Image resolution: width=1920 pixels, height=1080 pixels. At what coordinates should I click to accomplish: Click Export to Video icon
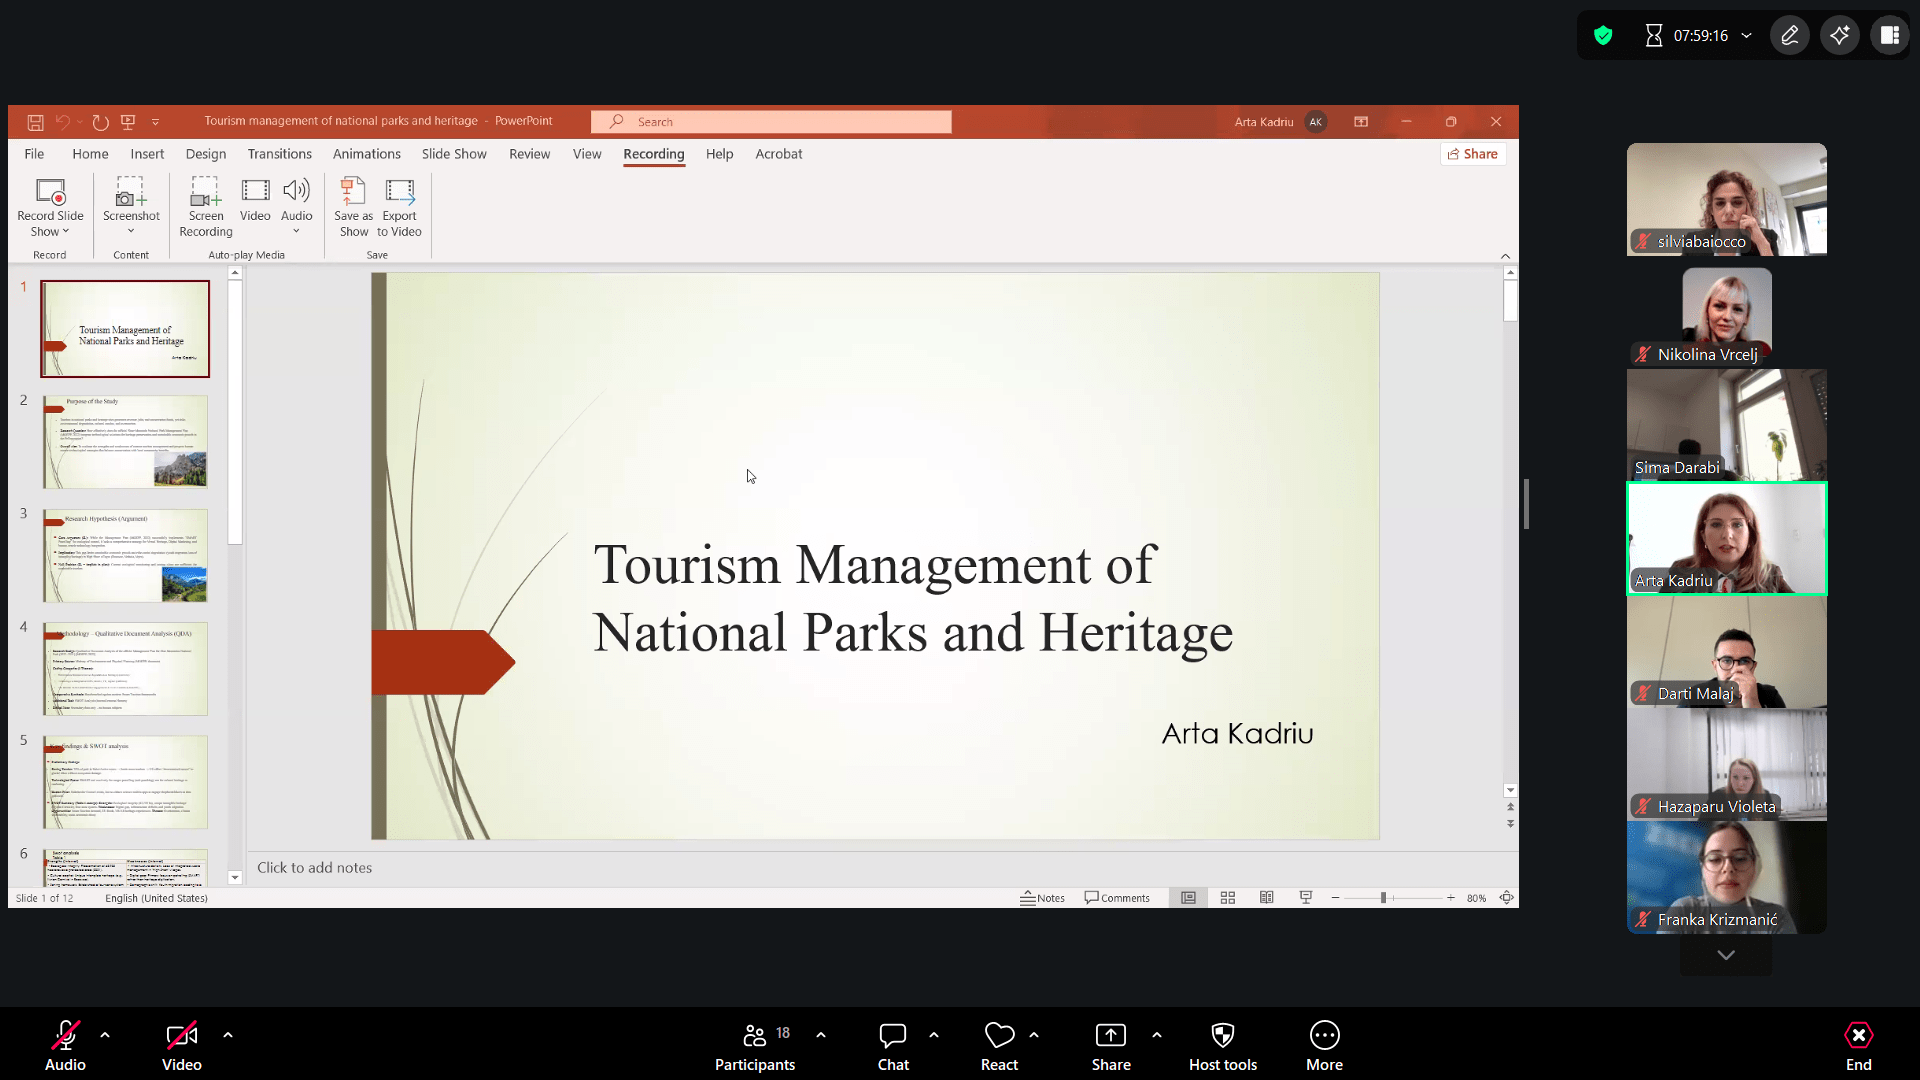[399, 192]
